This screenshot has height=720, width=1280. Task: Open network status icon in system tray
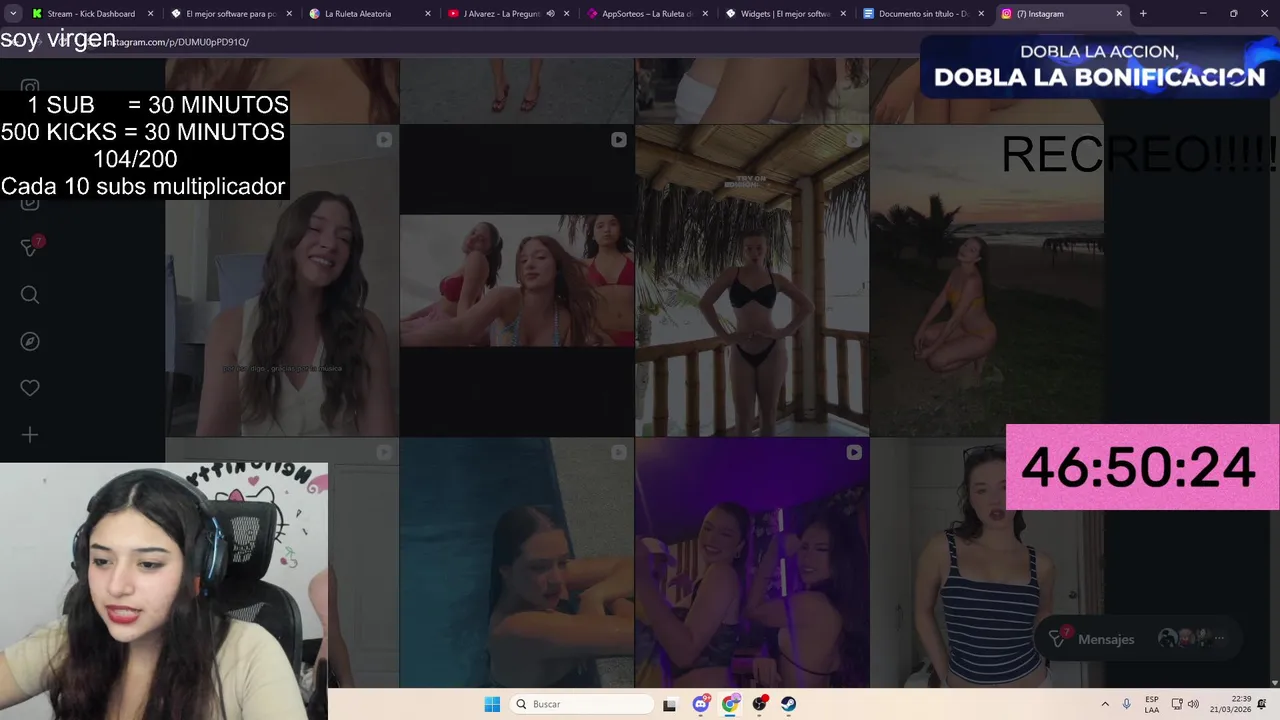click(x=1177, y=704)
